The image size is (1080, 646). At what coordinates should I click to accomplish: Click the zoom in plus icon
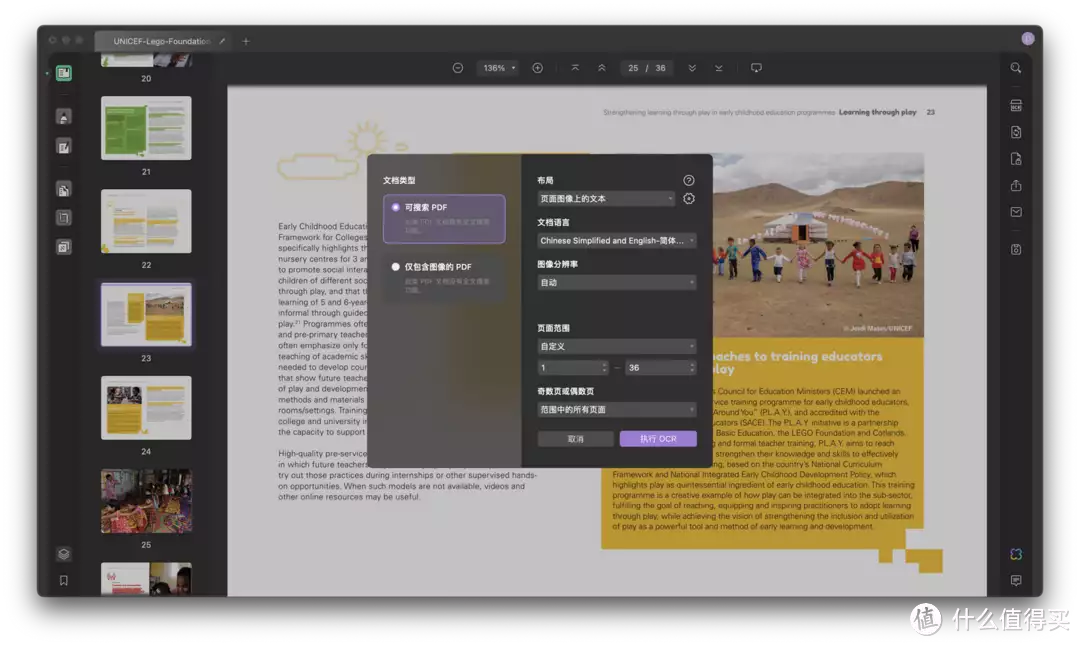(x=537, y=68)
